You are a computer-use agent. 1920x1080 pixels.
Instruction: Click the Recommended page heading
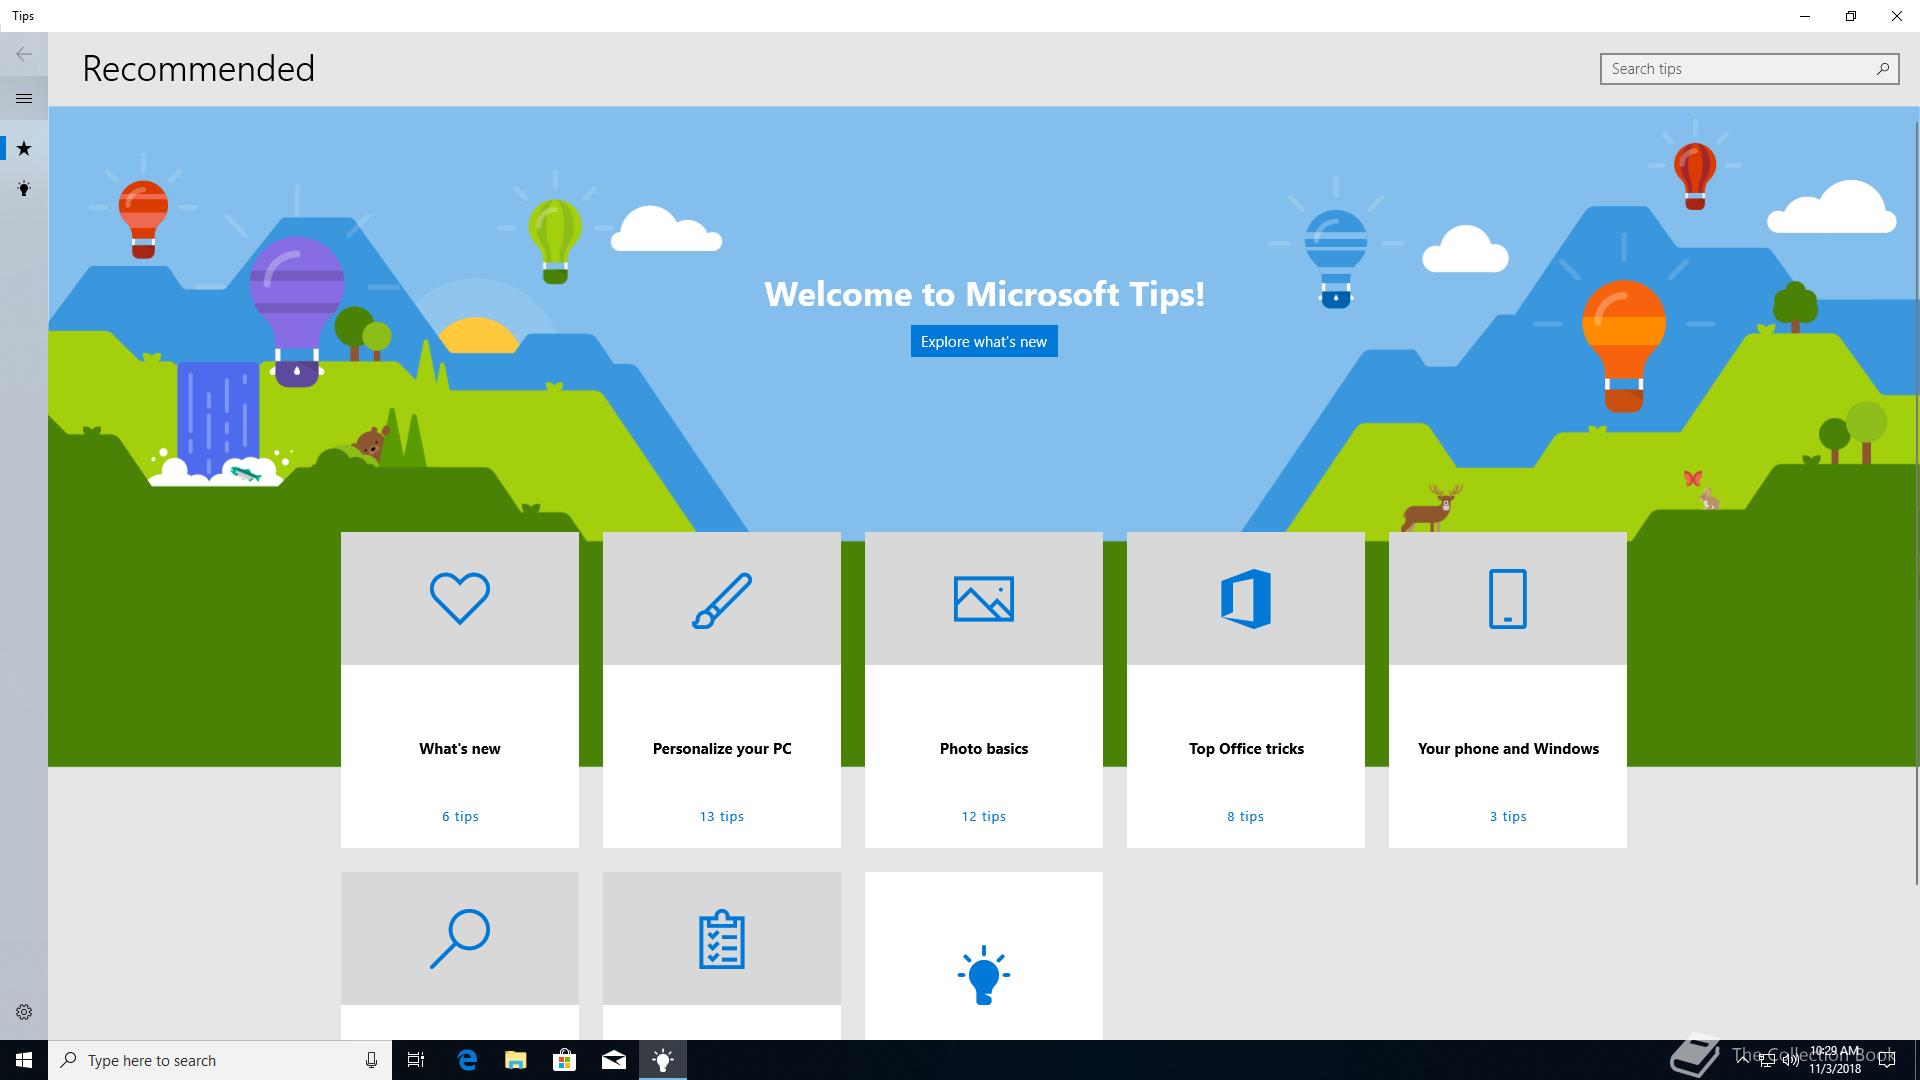point(198,69)
